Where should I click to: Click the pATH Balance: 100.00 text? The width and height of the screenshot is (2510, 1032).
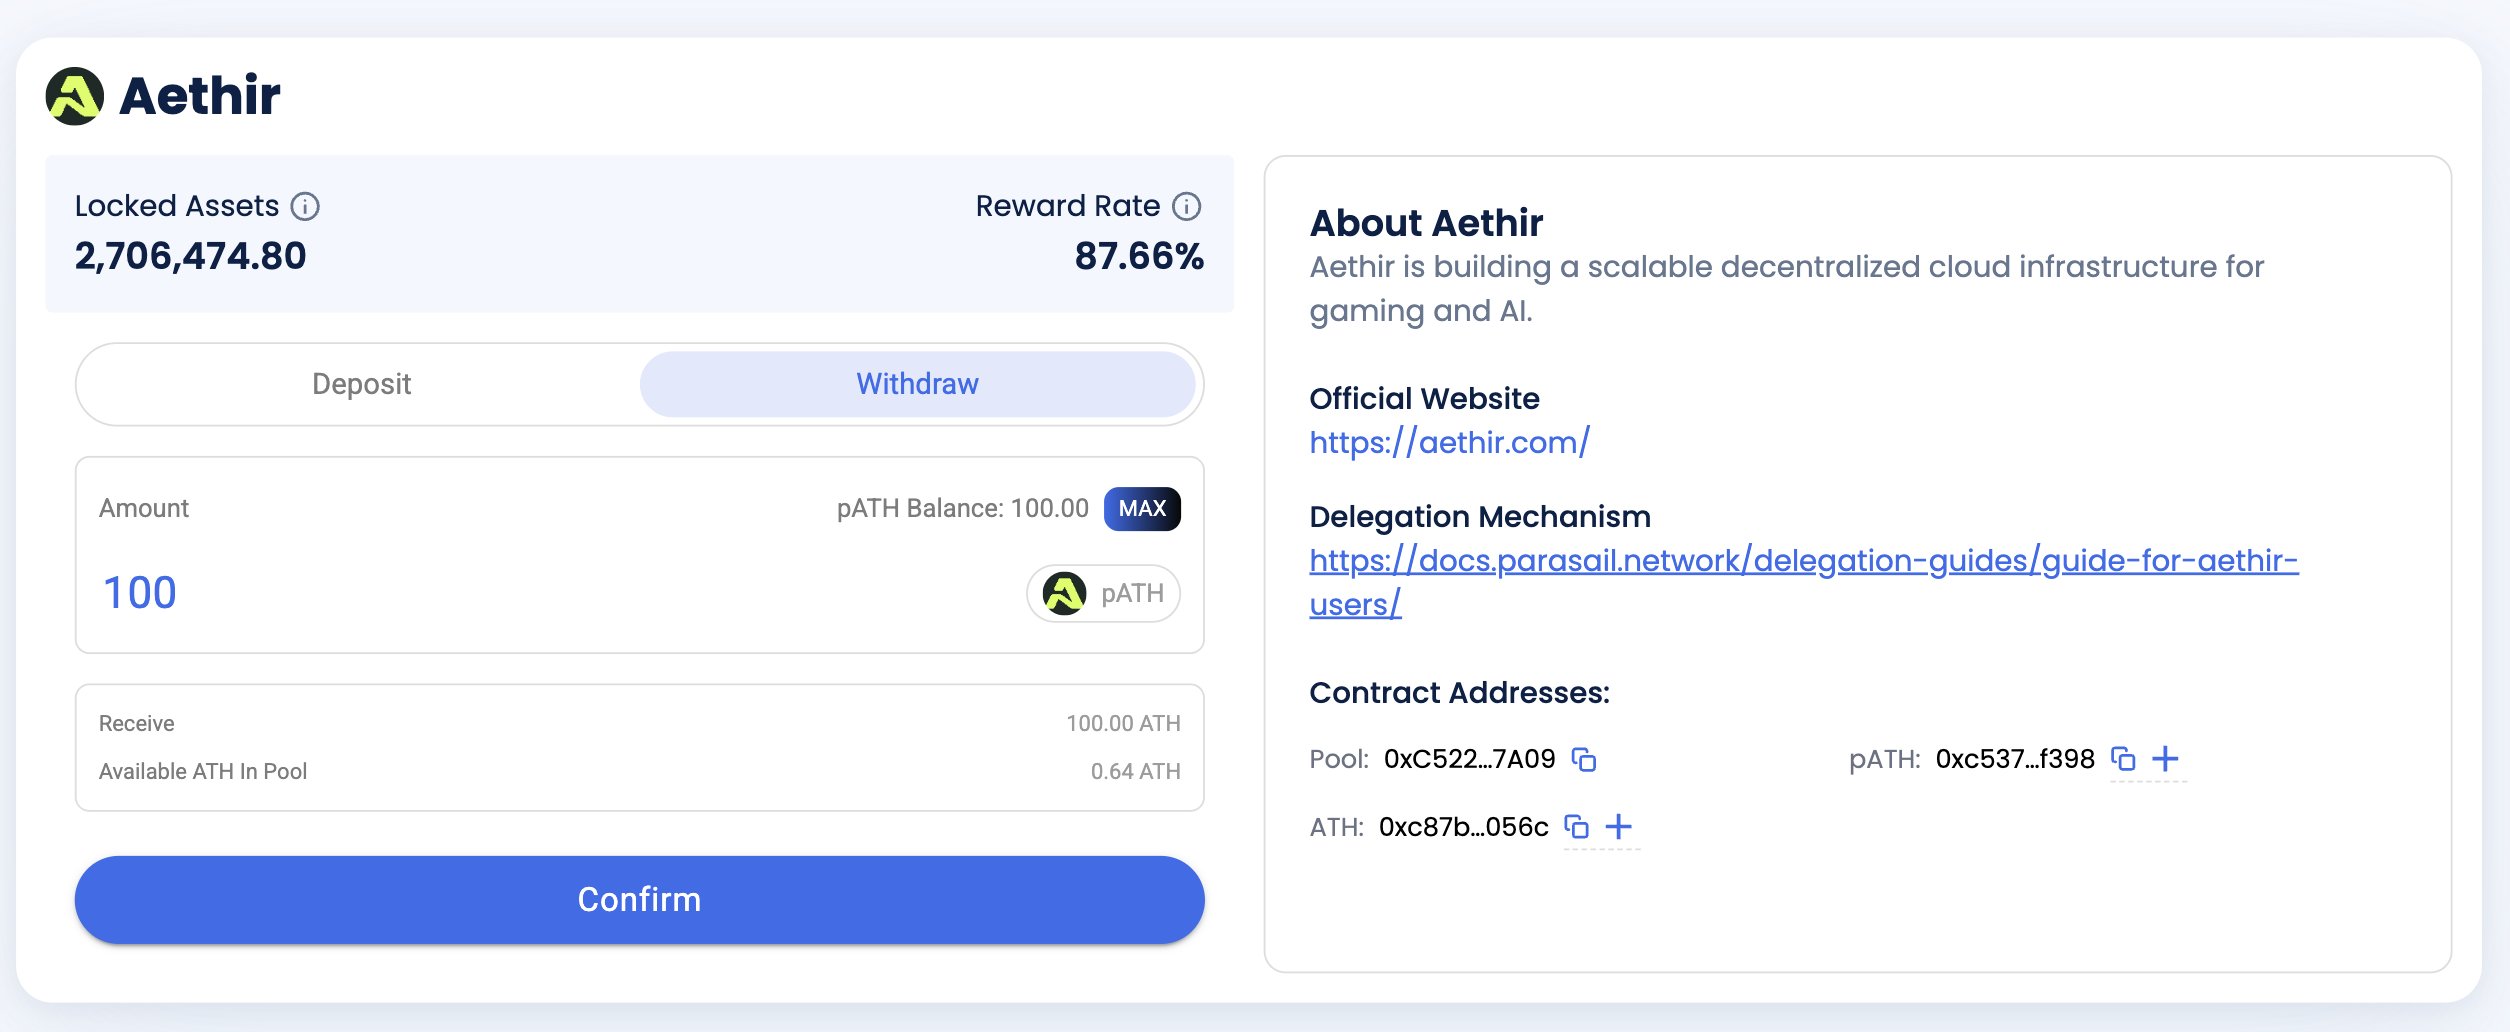click(x=963, y=508)
